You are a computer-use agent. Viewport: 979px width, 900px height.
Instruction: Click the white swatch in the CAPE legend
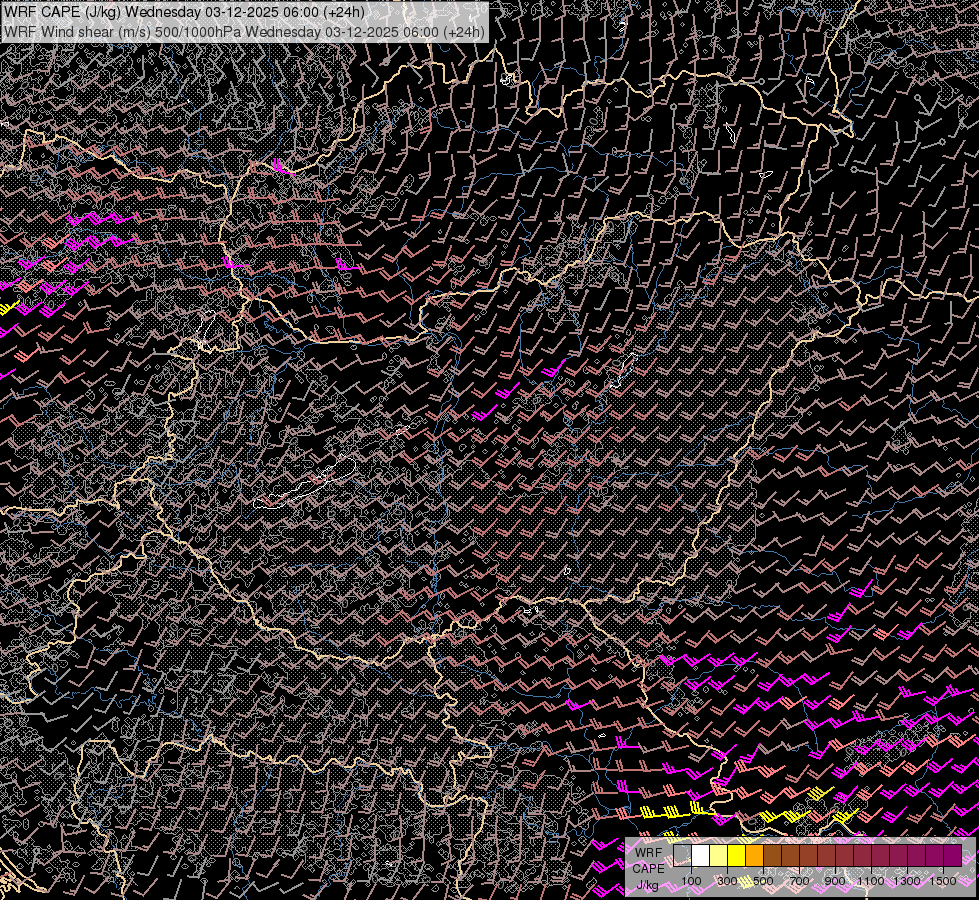701,856
